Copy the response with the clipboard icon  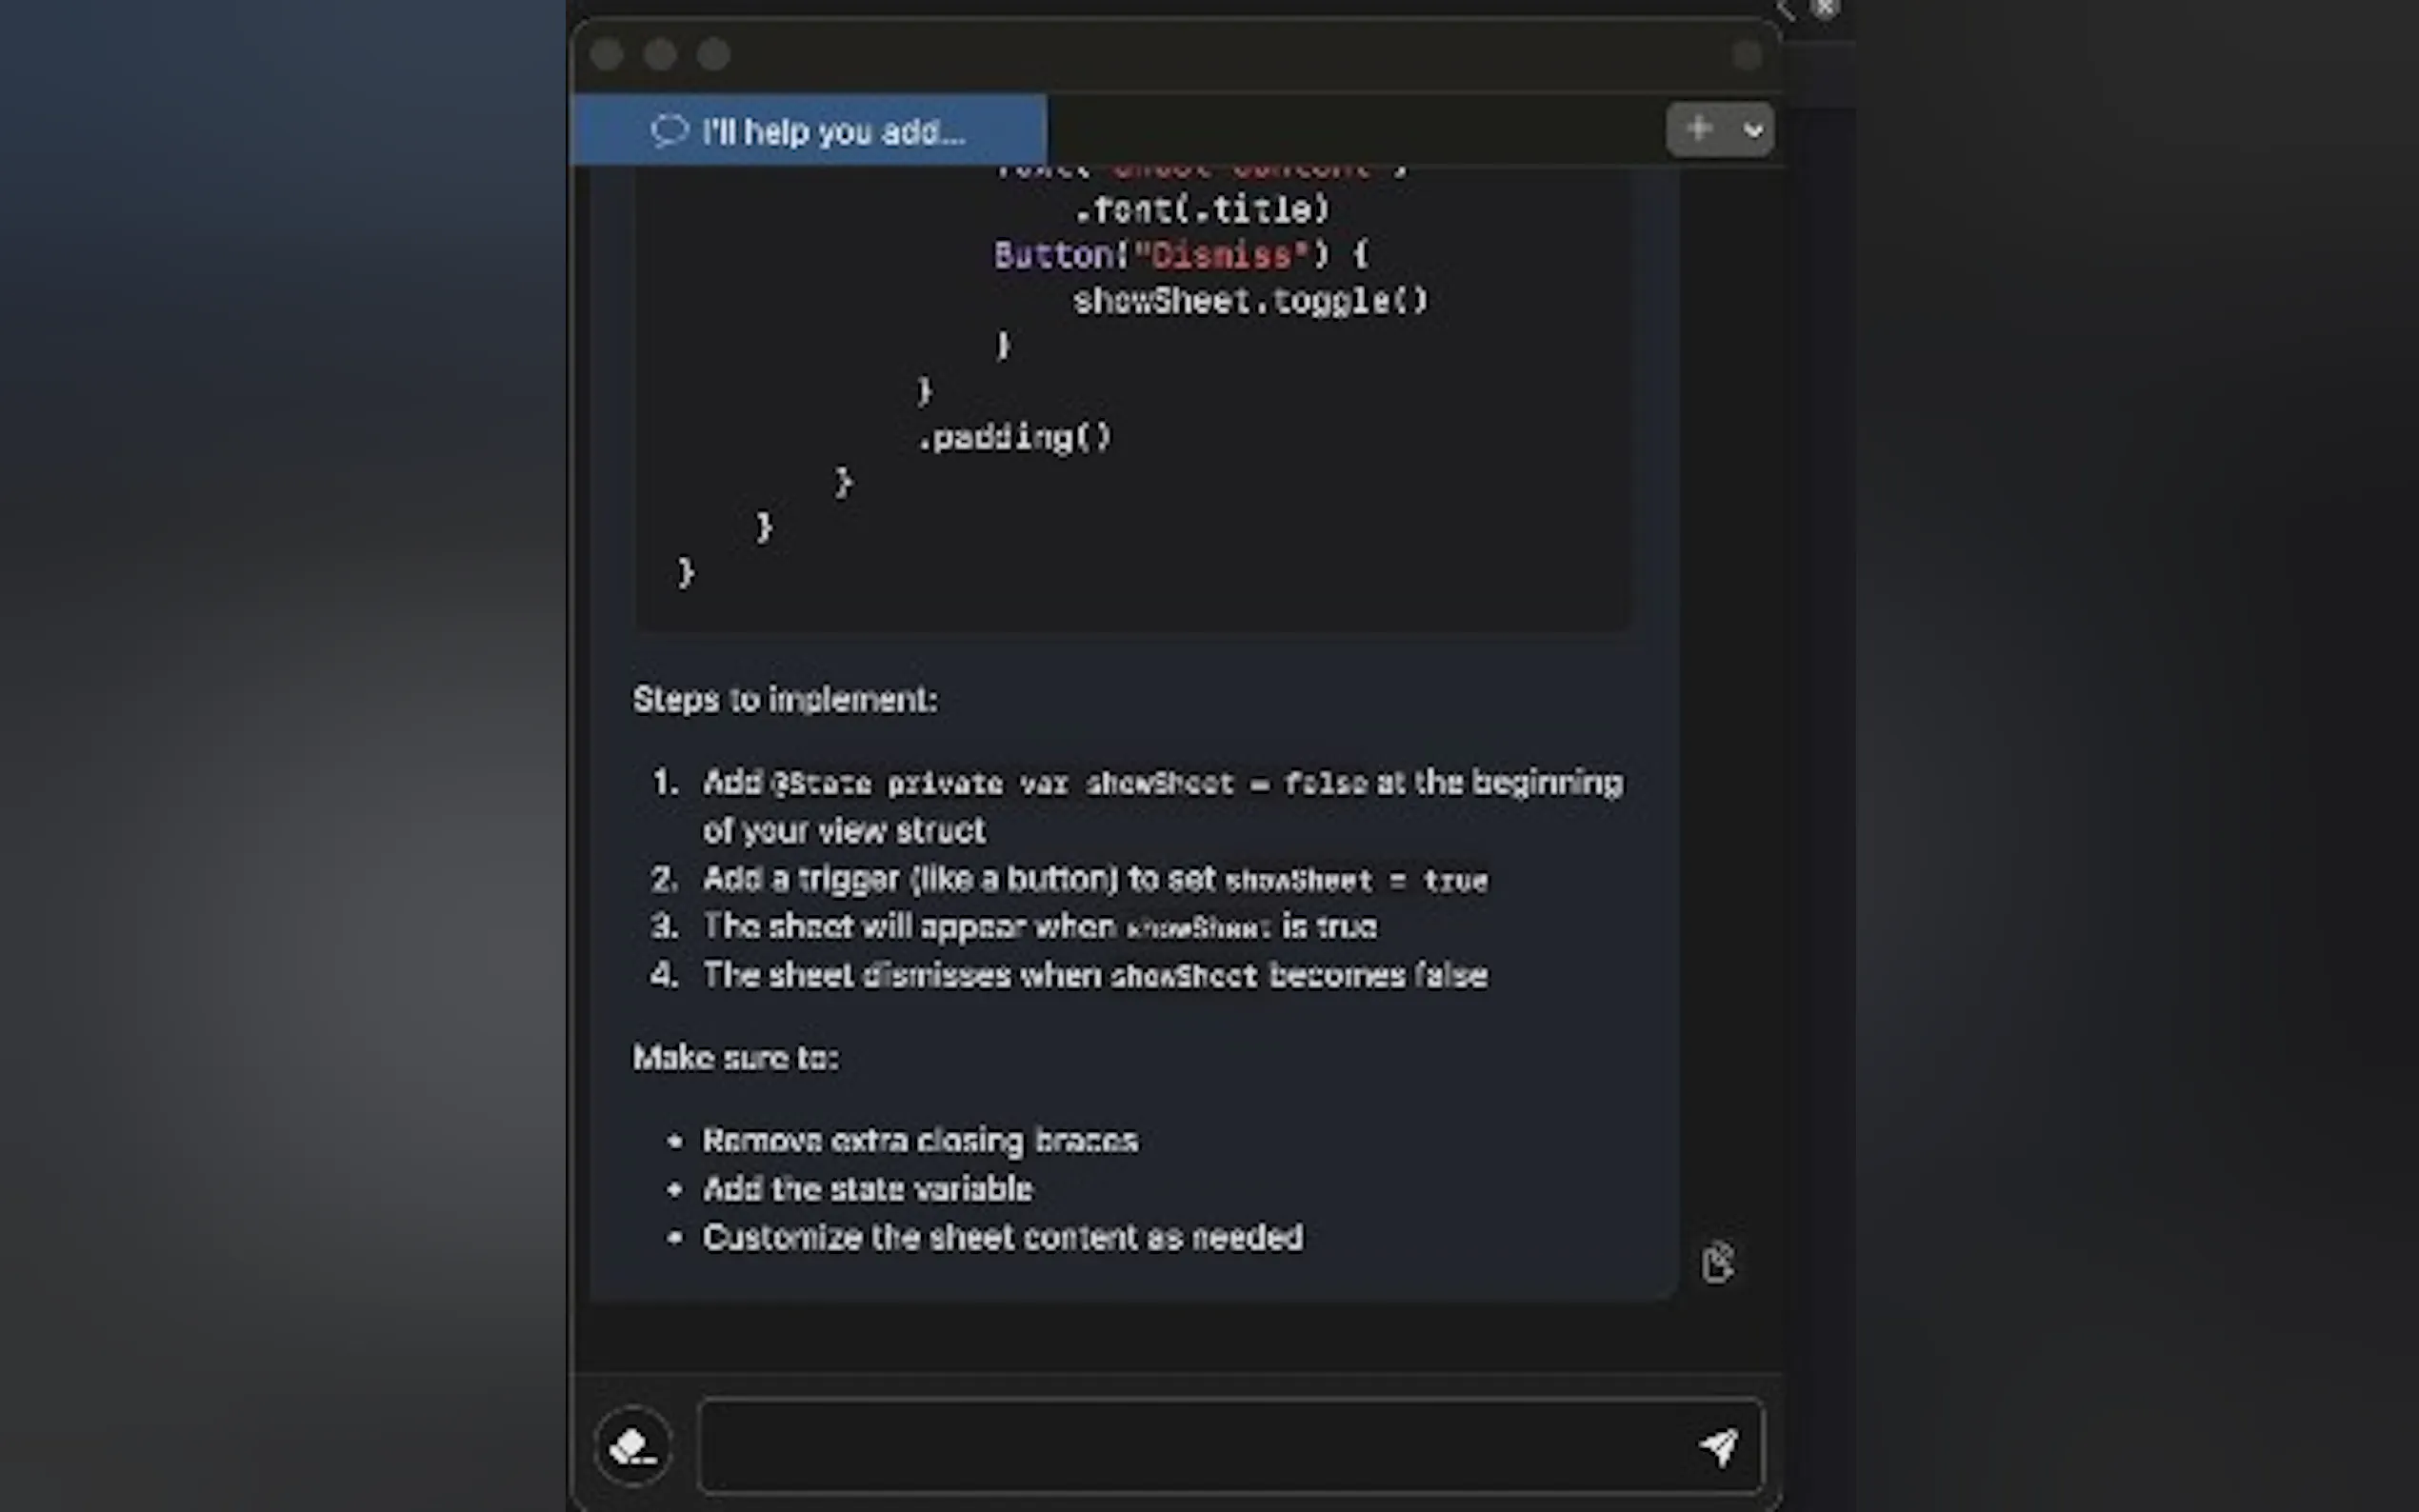click(1717, 1262)
